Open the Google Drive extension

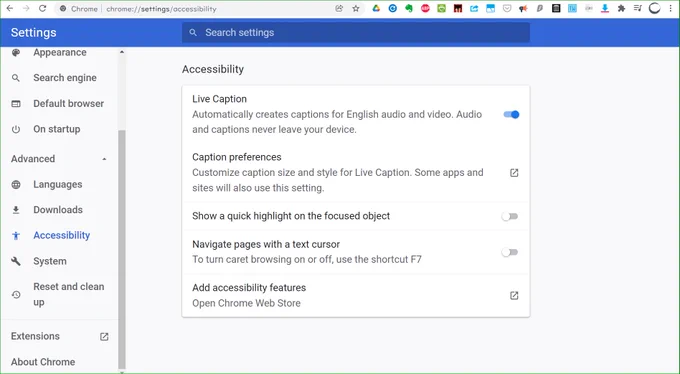pyautogui.click(x=376, y=8)
